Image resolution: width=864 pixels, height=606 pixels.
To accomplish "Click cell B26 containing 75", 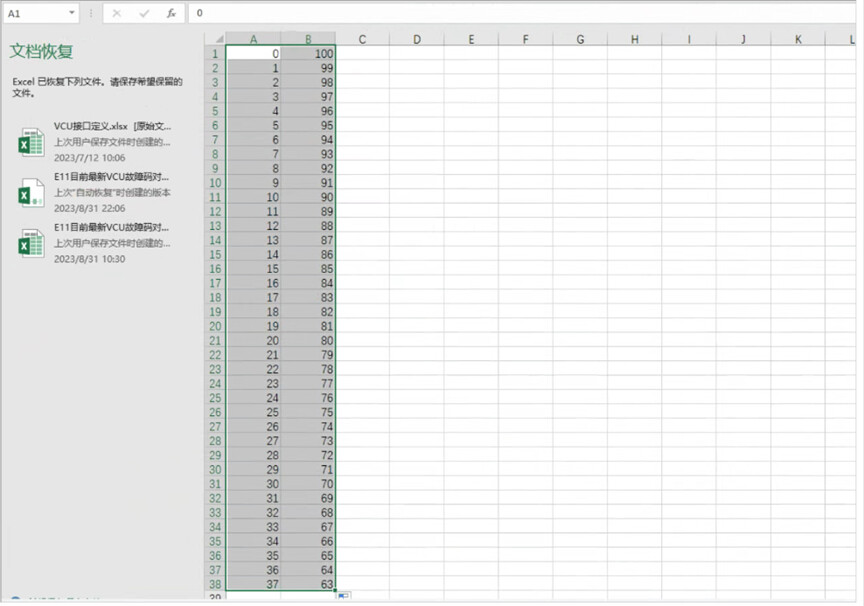I will 308,412.
